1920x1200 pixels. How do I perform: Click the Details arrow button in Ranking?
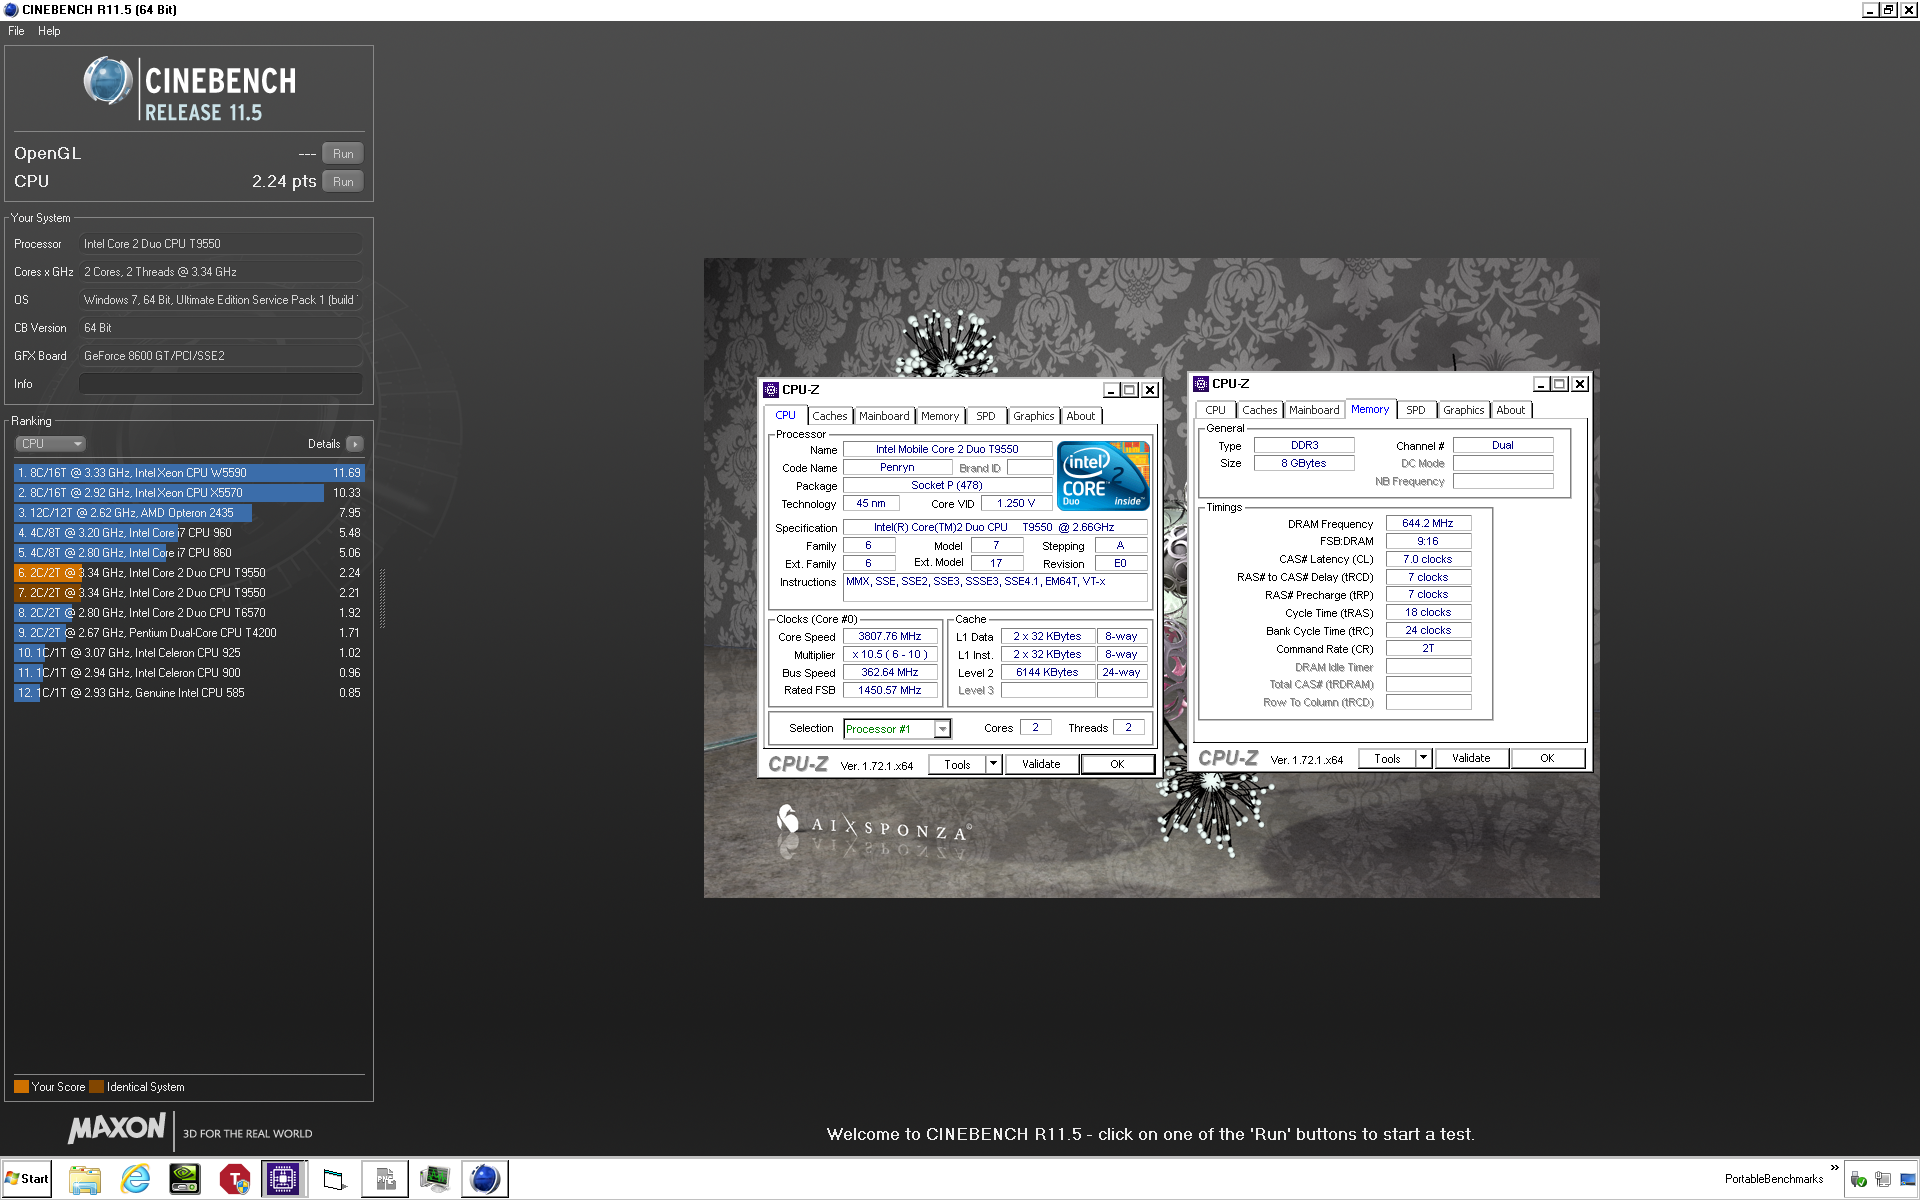point(355,444)
